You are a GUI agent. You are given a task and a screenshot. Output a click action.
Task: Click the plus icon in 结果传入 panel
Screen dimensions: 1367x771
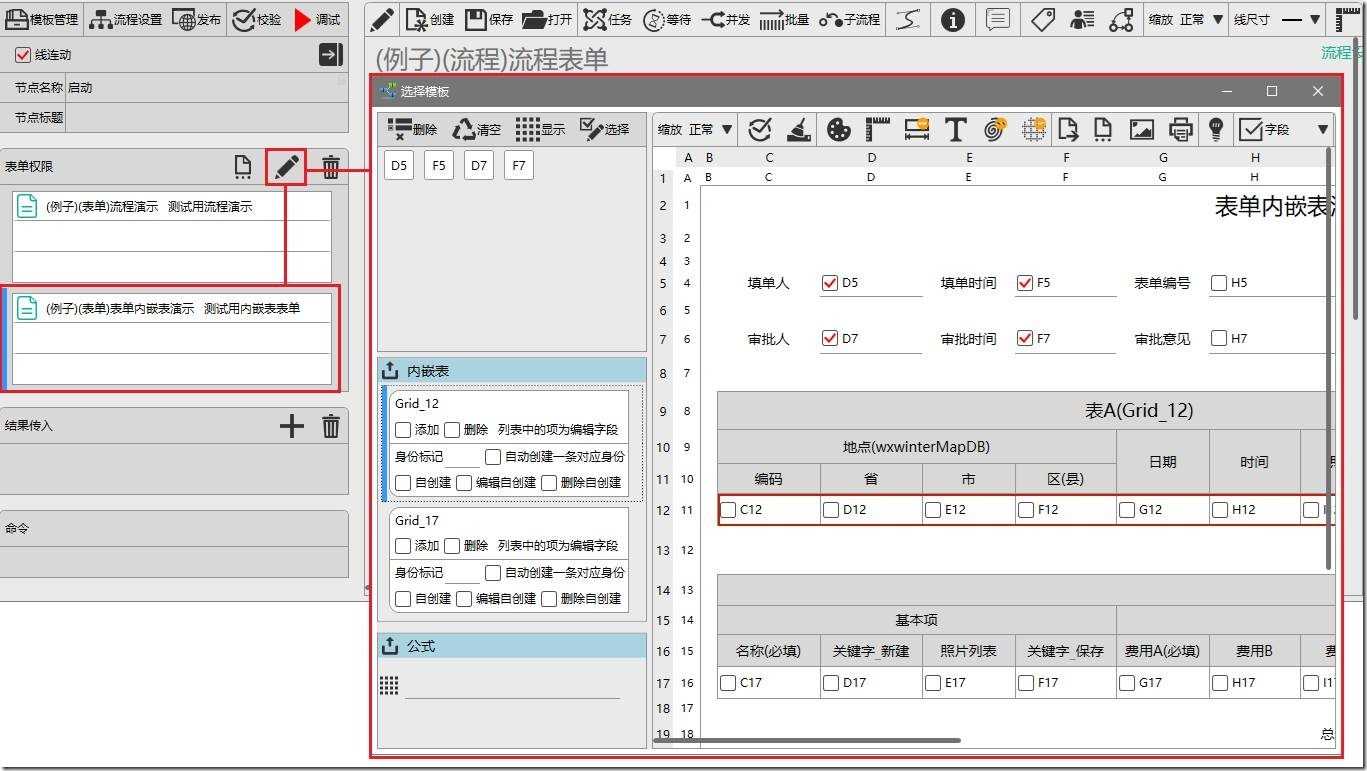(291, 427)
